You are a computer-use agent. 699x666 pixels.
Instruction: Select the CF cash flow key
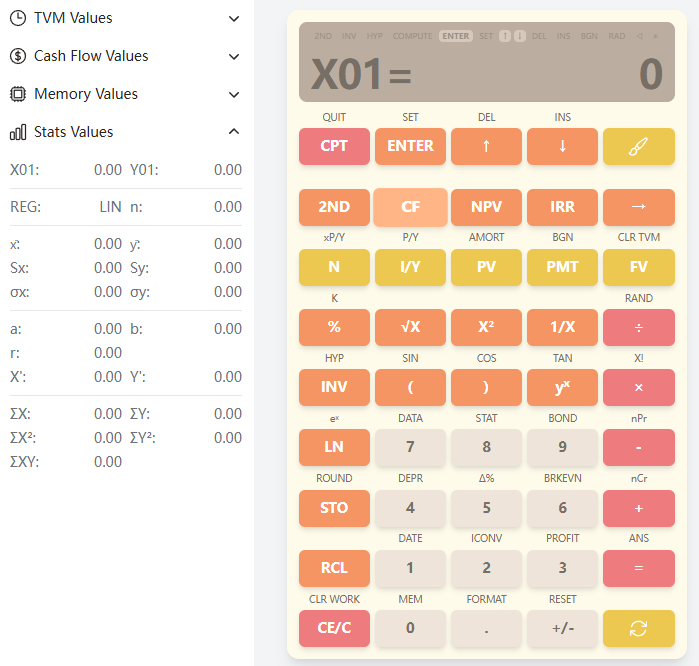pyautogui.click(x=410, y=207)
